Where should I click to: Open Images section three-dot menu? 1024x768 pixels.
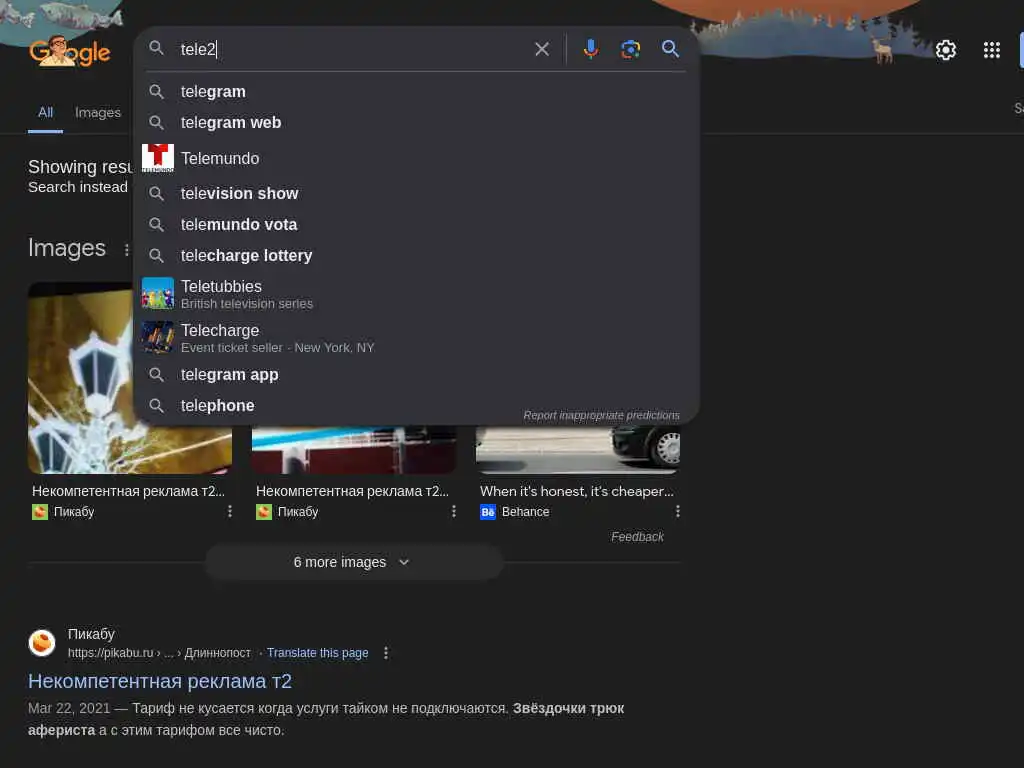pos(126,249)
